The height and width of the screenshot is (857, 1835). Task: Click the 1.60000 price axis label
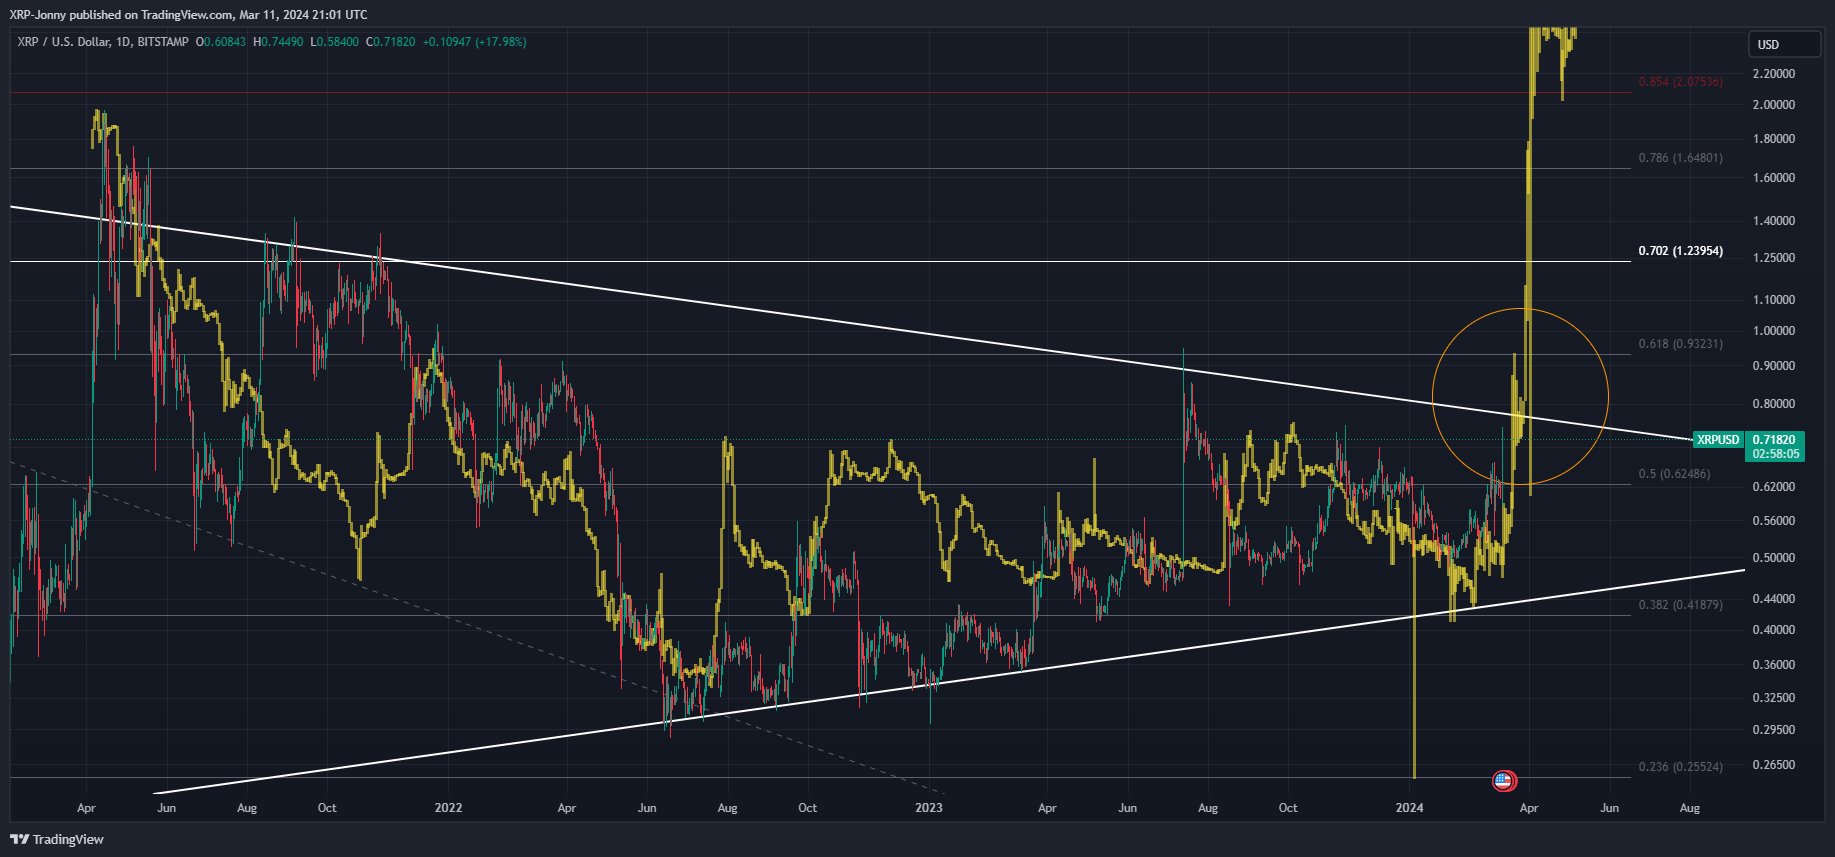[1774, 178]
